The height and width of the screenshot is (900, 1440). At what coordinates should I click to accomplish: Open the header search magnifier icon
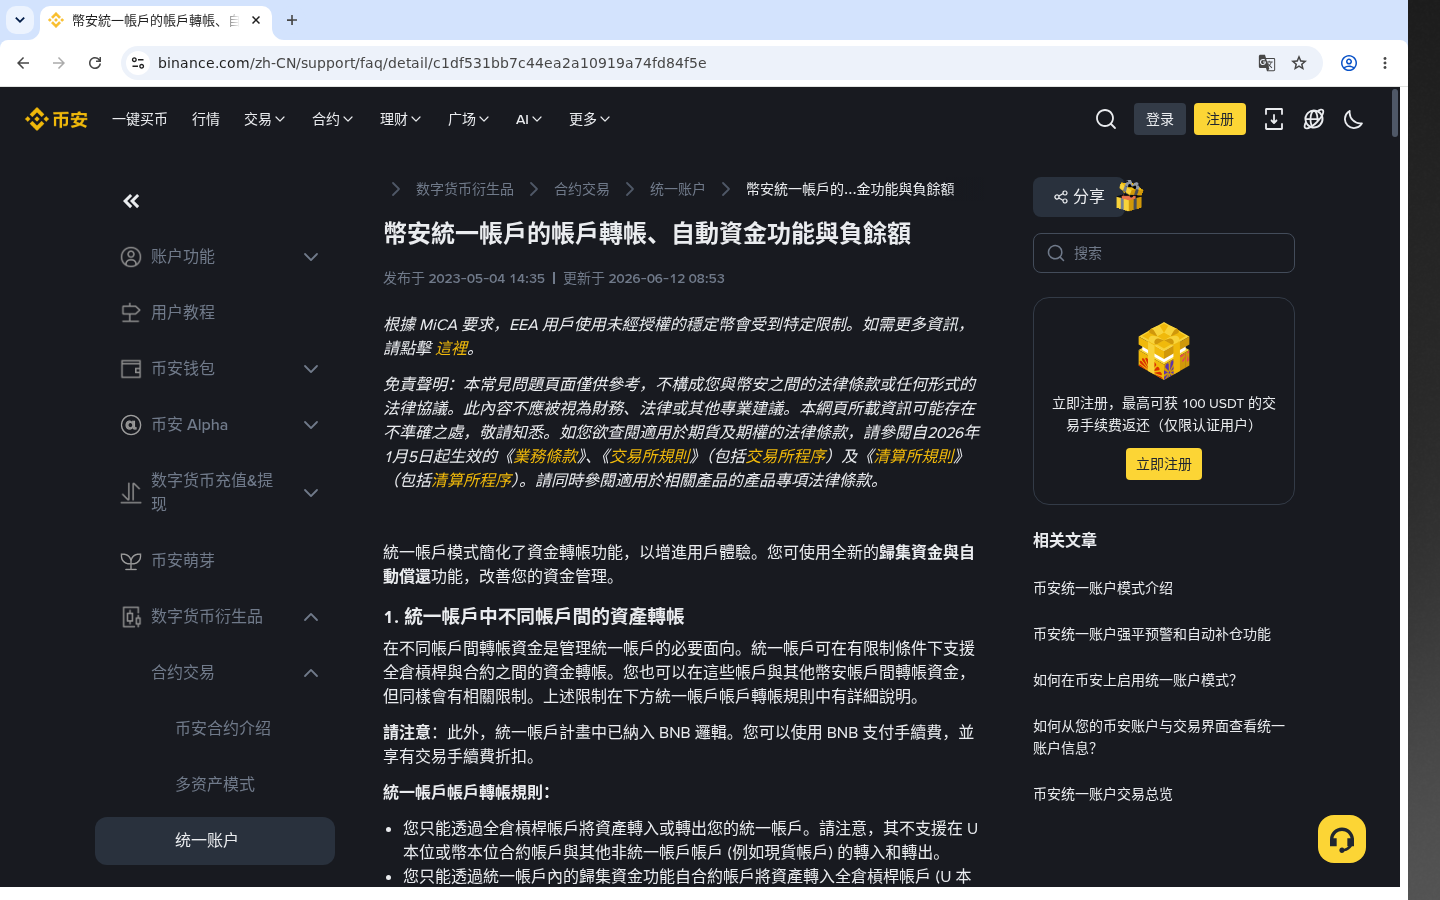point(1105,119)
